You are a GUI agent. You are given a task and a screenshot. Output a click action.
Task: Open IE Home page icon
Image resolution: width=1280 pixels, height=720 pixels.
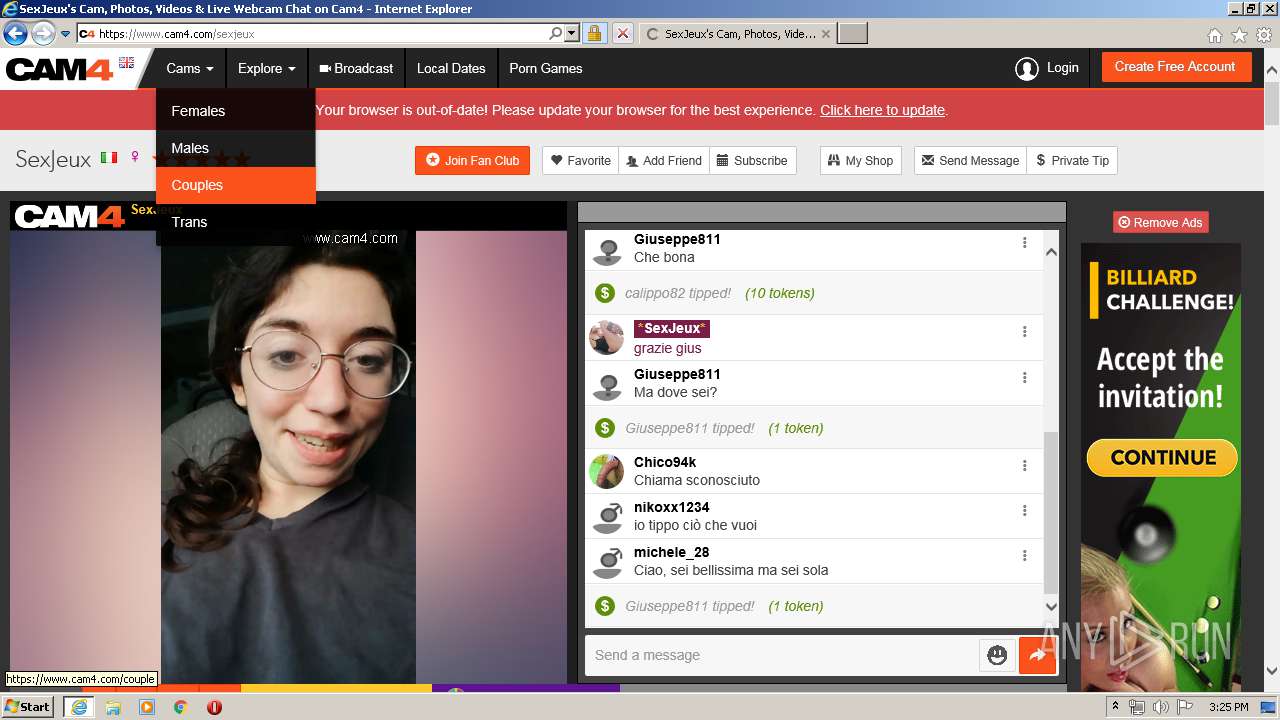coord(1214,35)
